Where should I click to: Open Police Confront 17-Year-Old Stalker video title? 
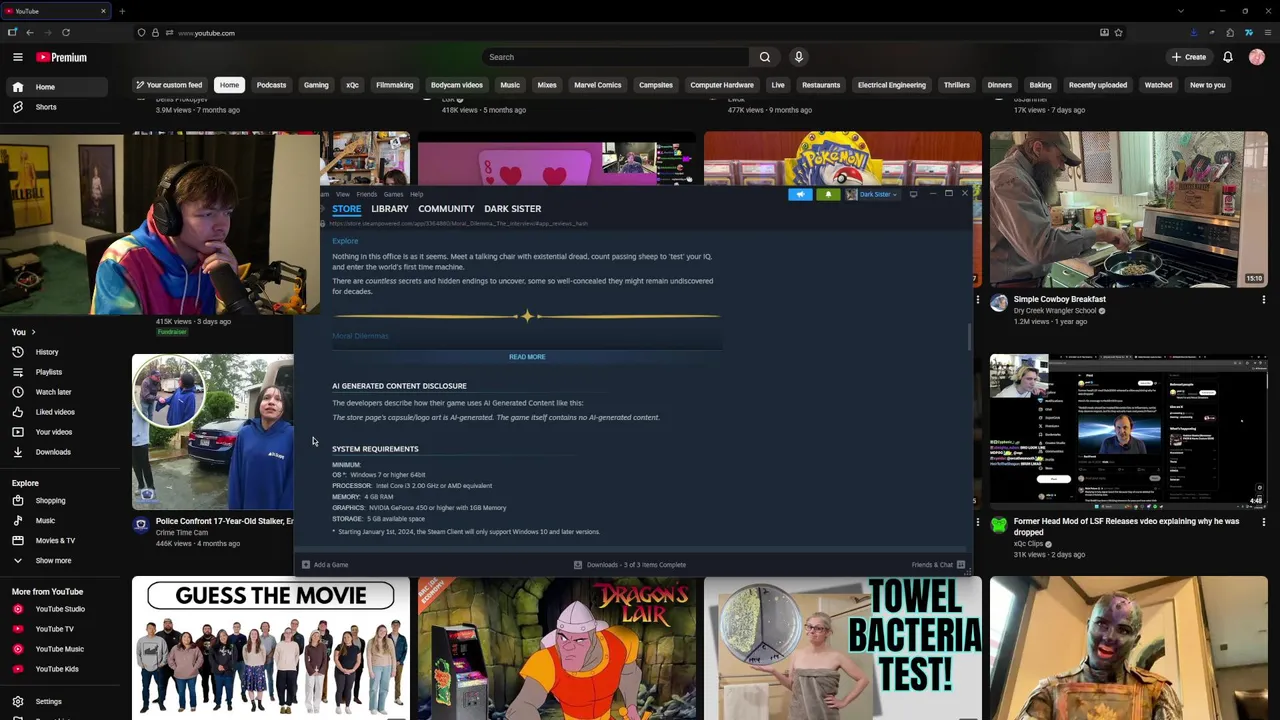point(225,521)
